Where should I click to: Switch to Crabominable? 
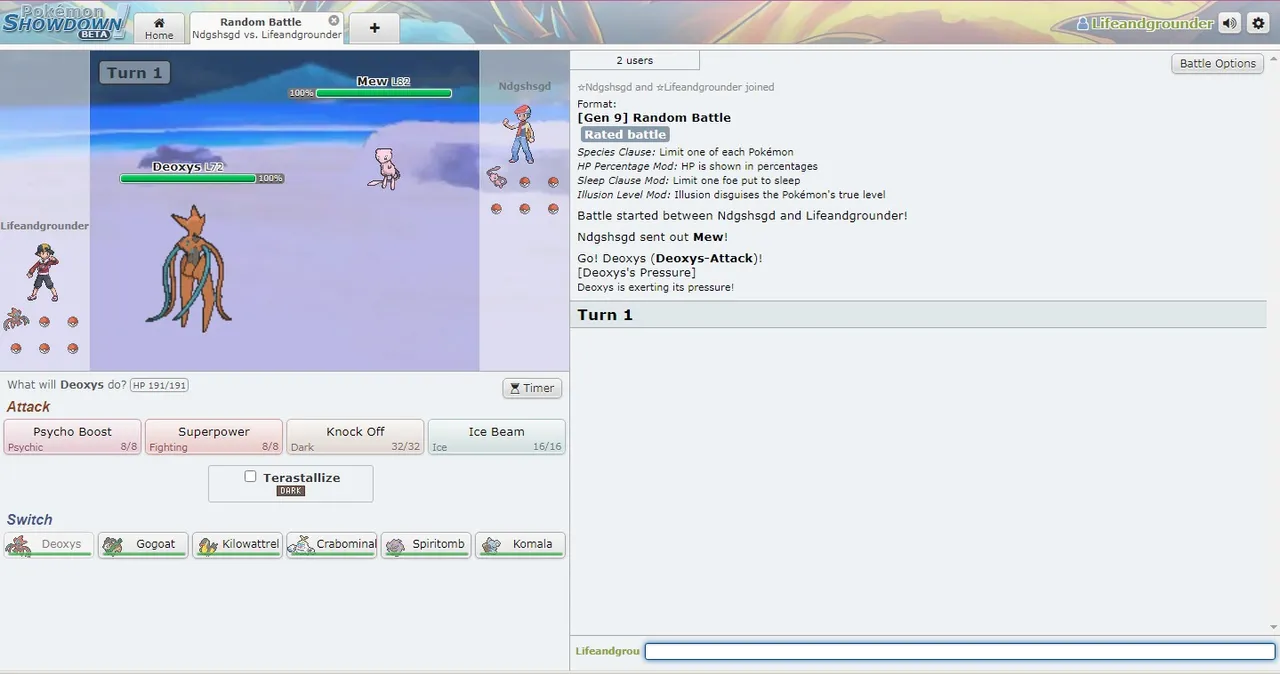tap(331, 545)
